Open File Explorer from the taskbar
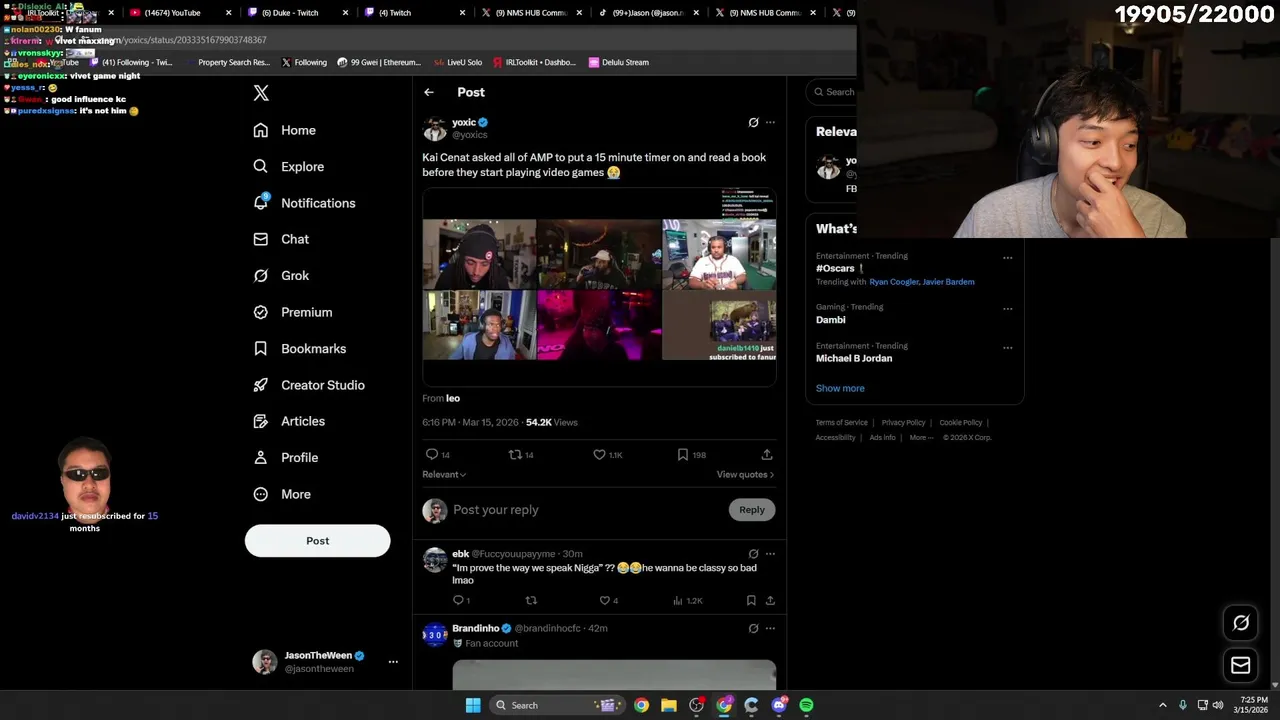 (x=669, y=705)
